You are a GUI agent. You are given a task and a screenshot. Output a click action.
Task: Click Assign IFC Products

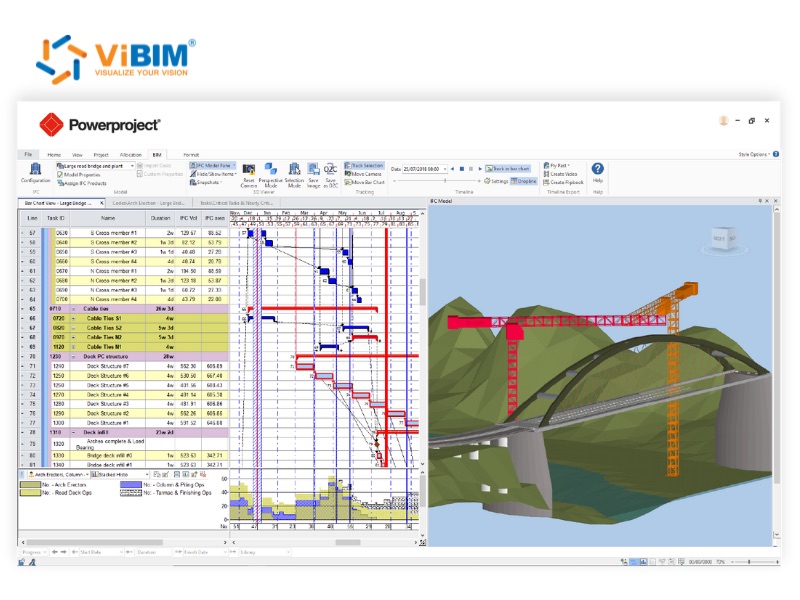point(82,183)
